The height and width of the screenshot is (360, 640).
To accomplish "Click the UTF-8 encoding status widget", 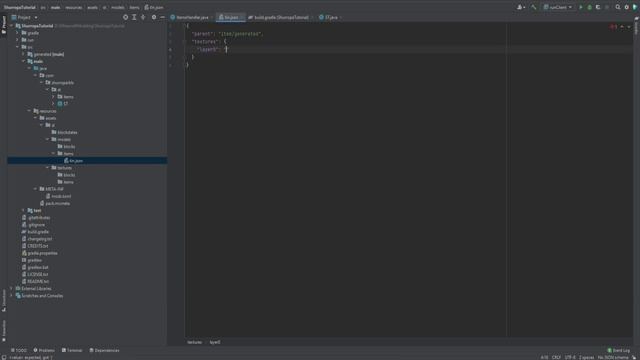I will pyautogui.click(x=570, y=357).
